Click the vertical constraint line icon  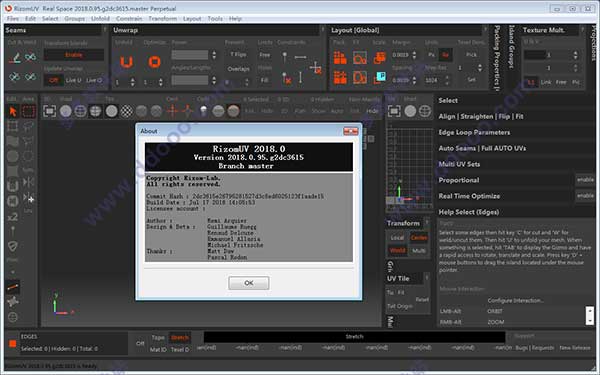[300, 78]
